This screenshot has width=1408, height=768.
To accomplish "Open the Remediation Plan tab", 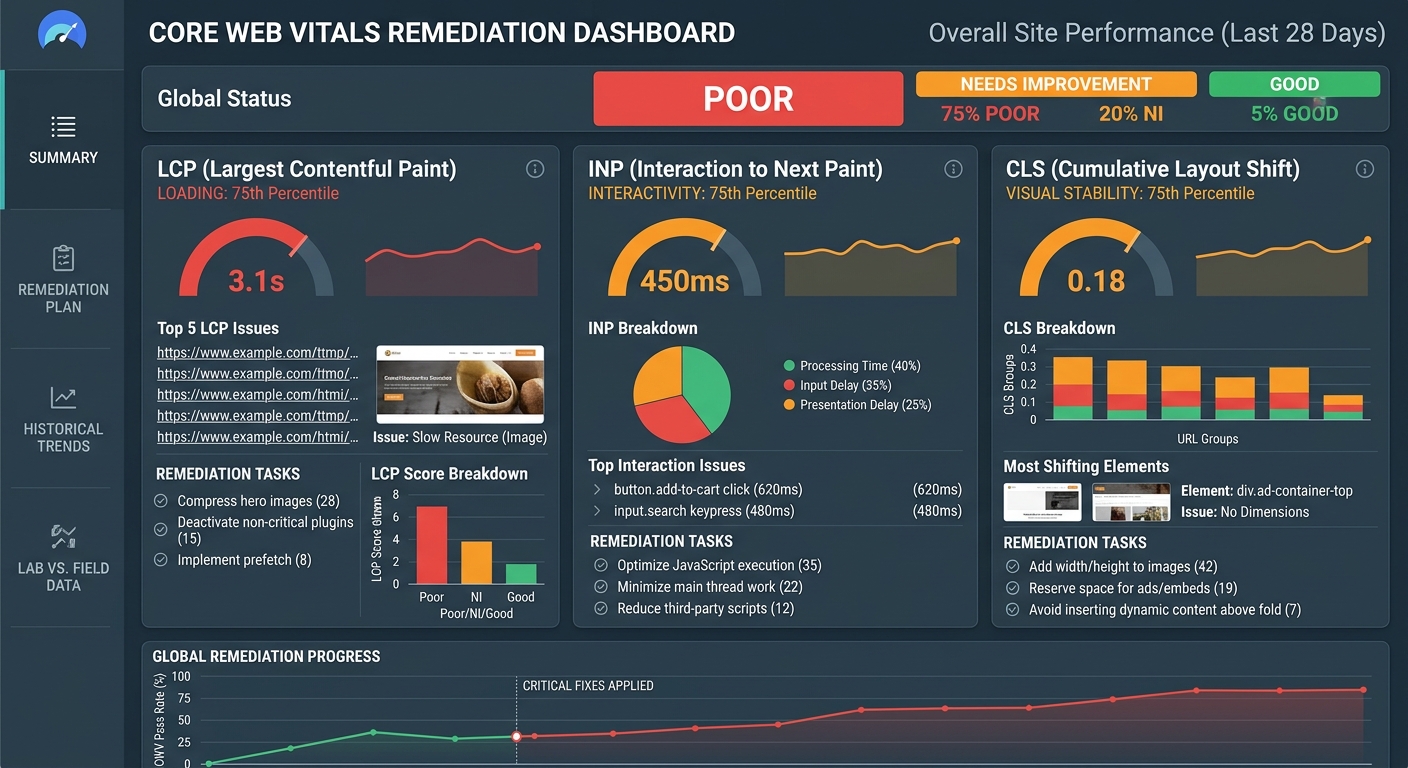I will coord(63,279).
